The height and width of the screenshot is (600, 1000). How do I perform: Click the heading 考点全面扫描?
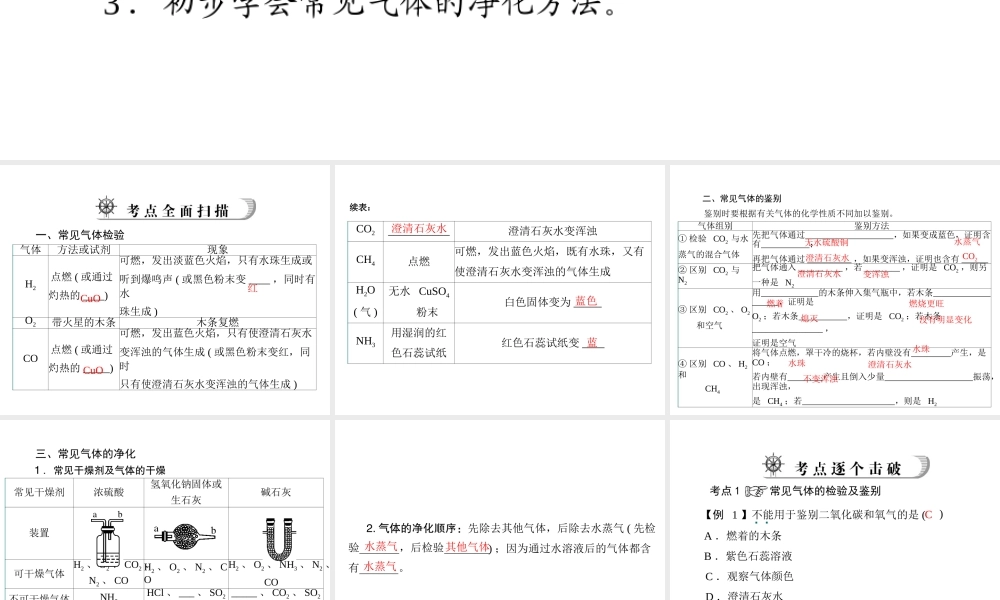click(178, 211)
